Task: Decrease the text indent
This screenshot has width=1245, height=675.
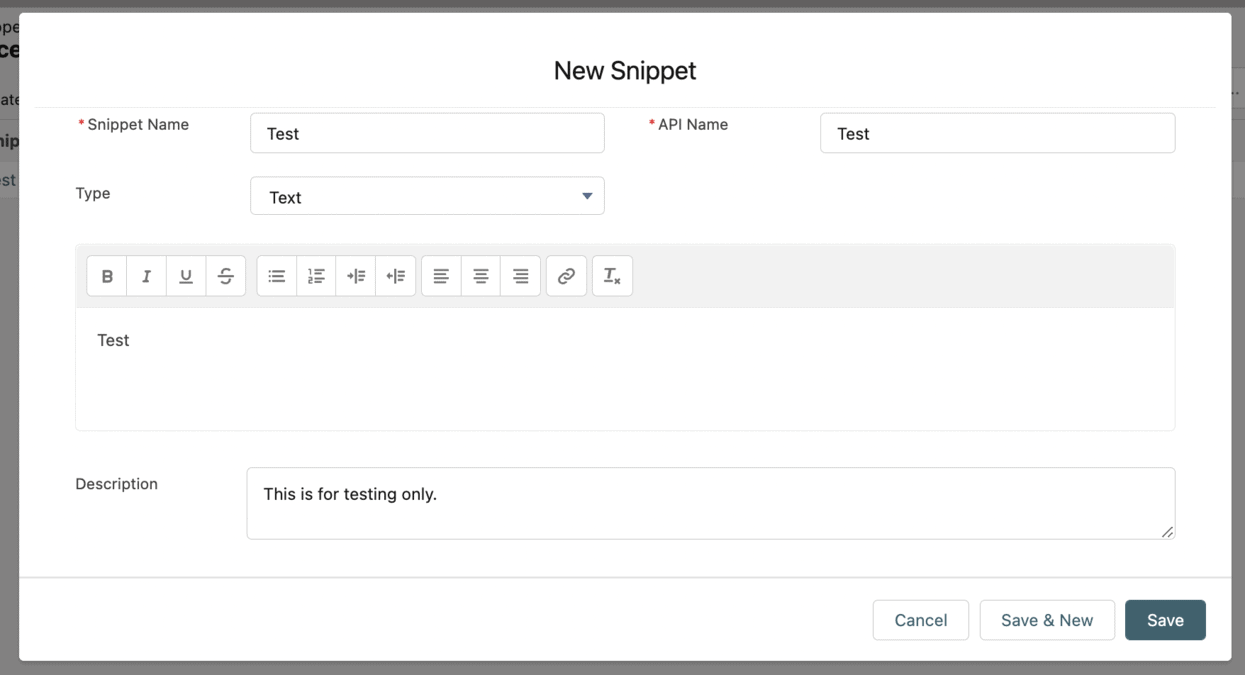Action: coord(396,276)
